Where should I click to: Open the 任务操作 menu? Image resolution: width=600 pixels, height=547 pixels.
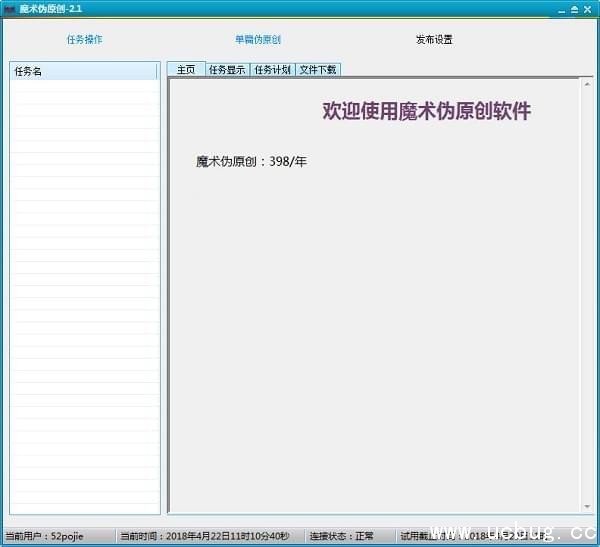click(x=84, y=40)
